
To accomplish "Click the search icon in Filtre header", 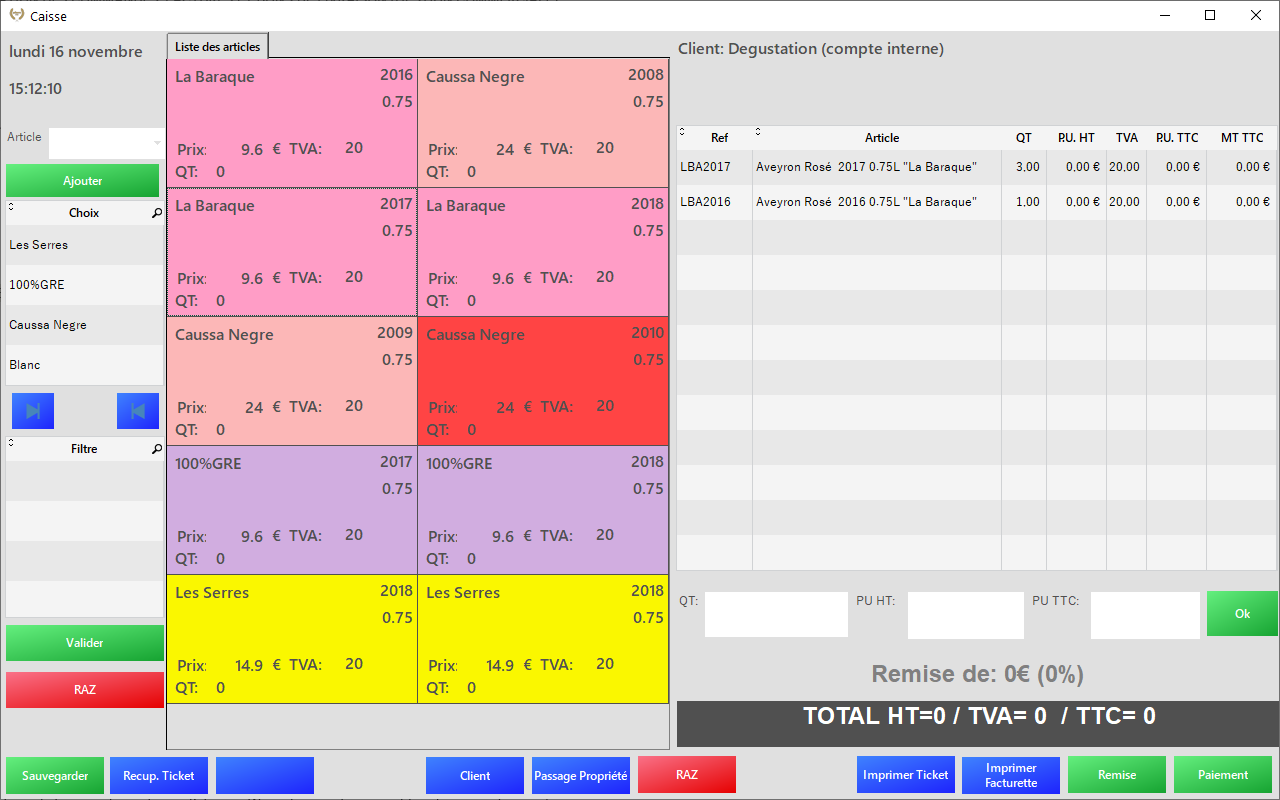I will 157,450.
